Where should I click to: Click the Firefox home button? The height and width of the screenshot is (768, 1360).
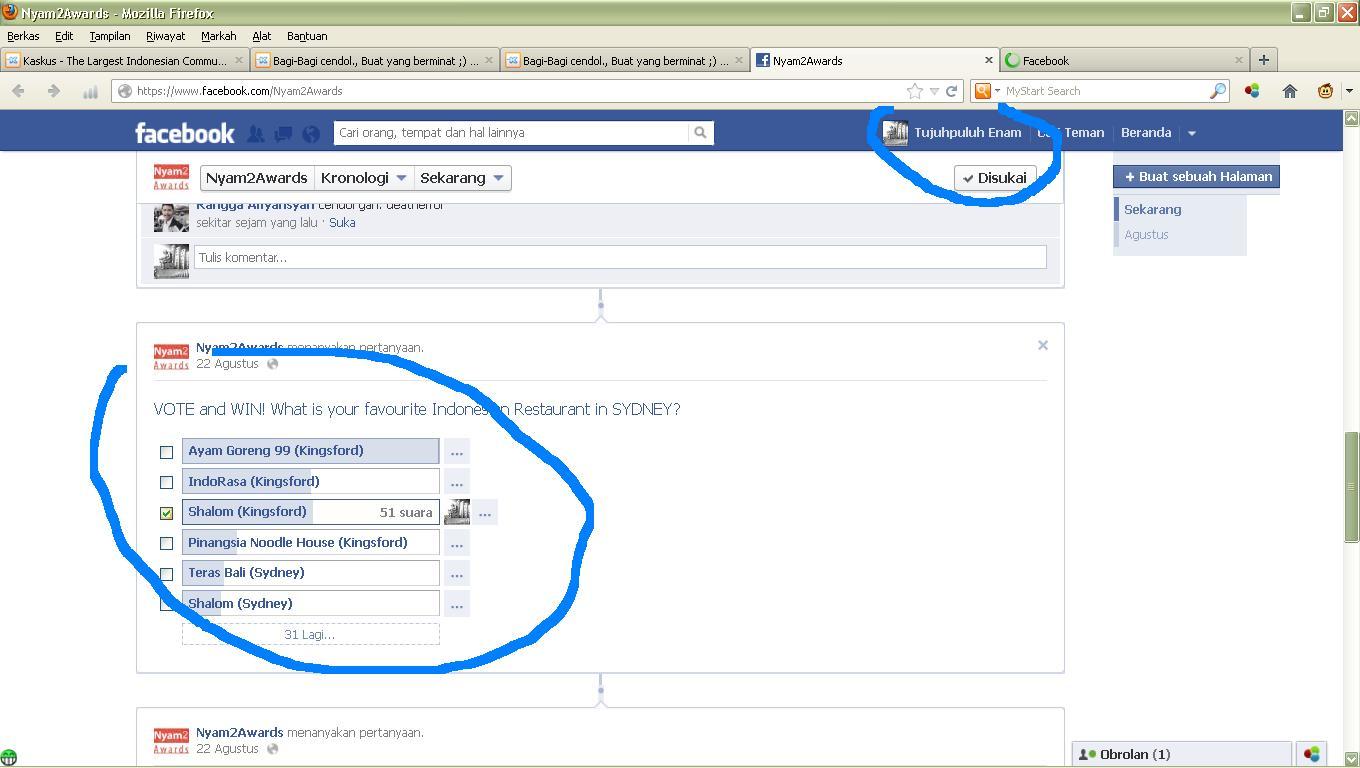[x=1290, y=91]
